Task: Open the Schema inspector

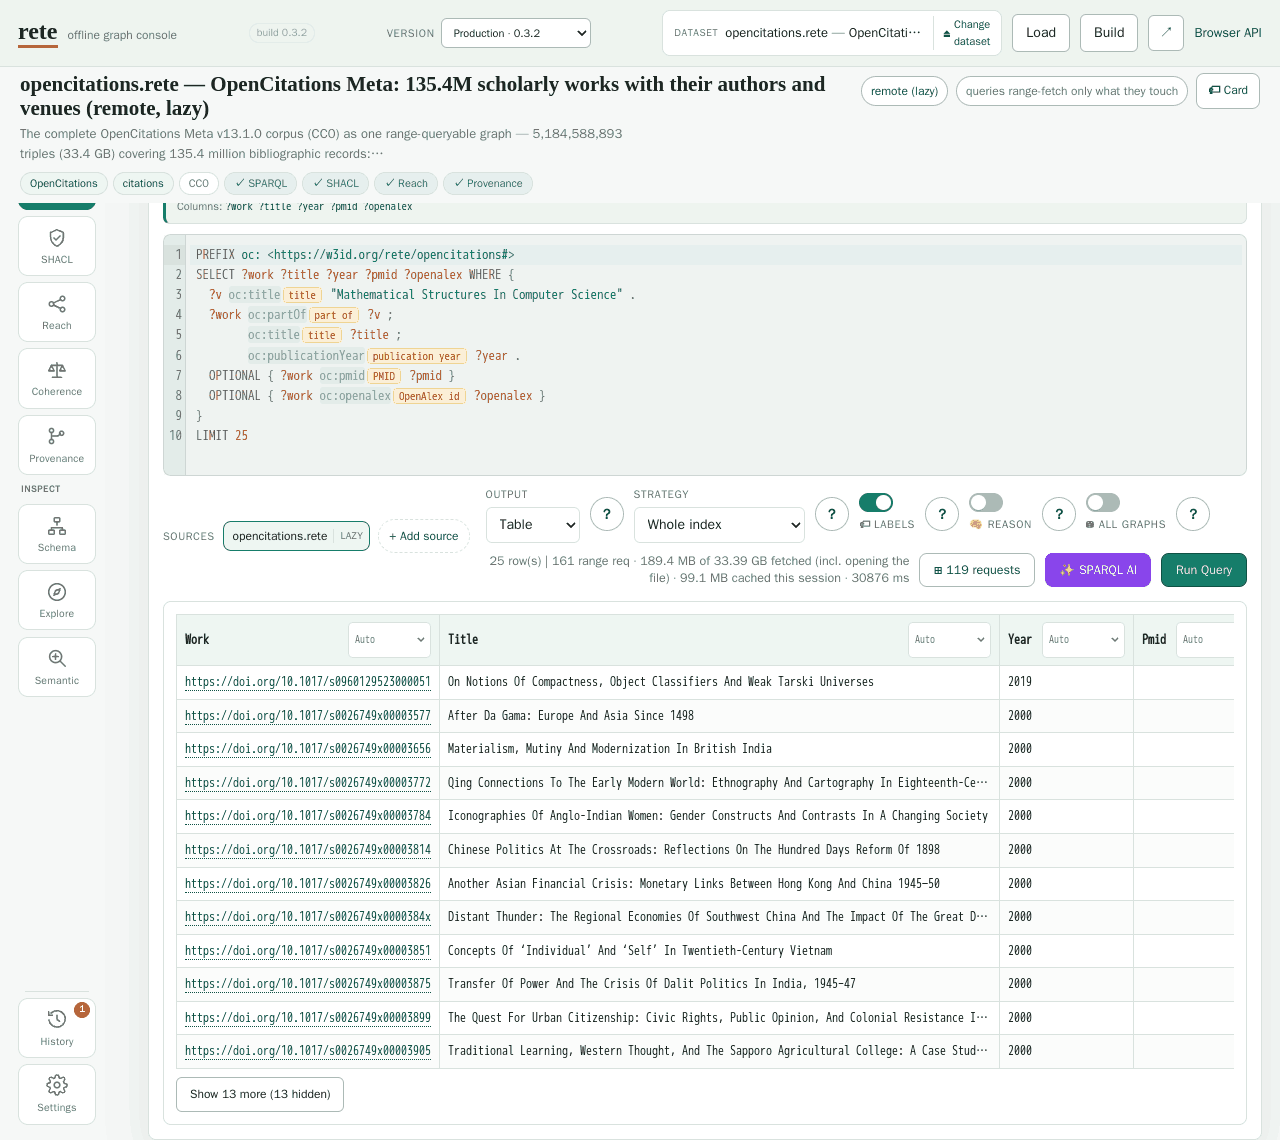Action: 57,534
